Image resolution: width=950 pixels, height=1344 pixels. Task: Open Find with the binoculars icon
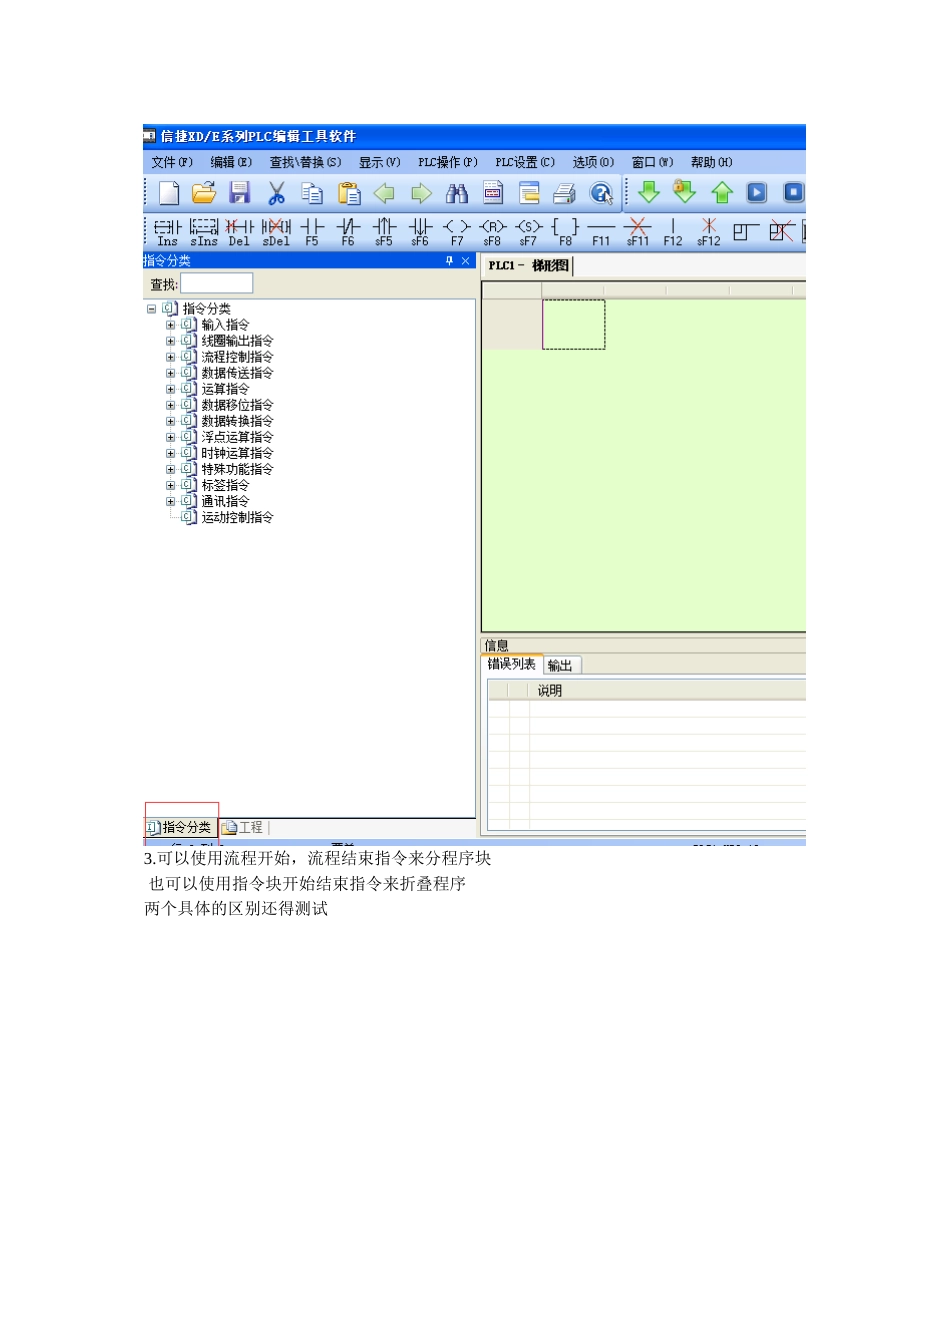457,193
